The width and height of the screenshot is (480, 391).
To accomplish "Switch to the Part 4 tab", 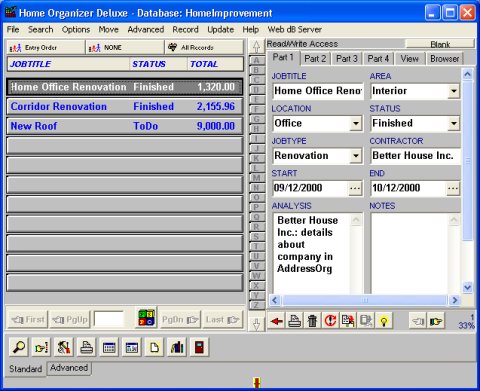I will pos(378,59).
